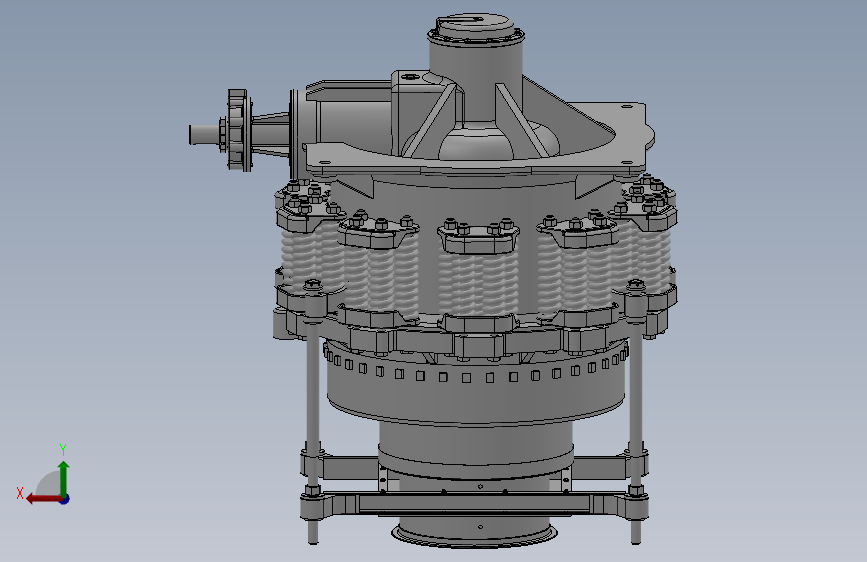
Task: Click the red X axis arrow of the triad
Action: (43, 499)
